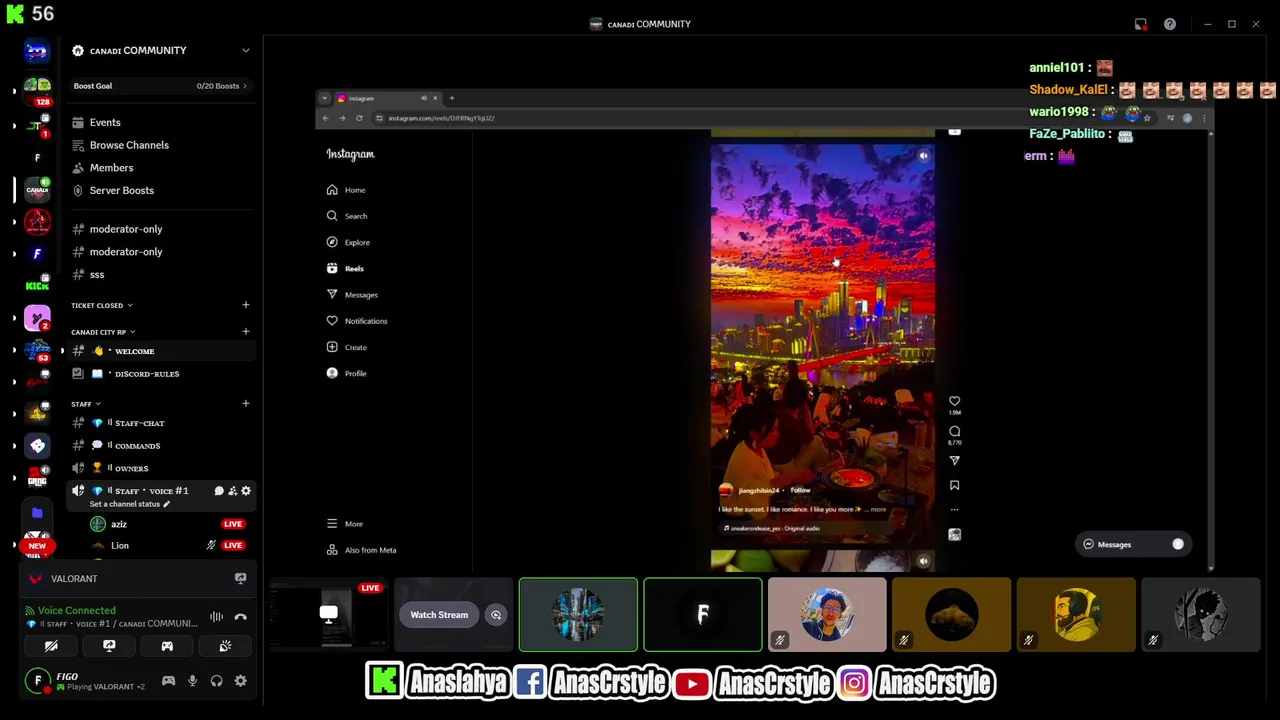Open chat for STAFF VOICE #1
Image resolution: width=1280 pixels, height=720 pixels.
[x=219, y=491]
